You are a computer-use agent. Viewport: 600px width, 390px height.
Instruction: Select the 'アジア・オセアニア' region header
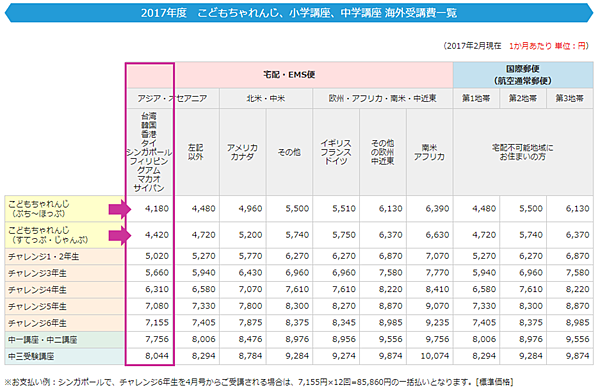click(173, 98)
